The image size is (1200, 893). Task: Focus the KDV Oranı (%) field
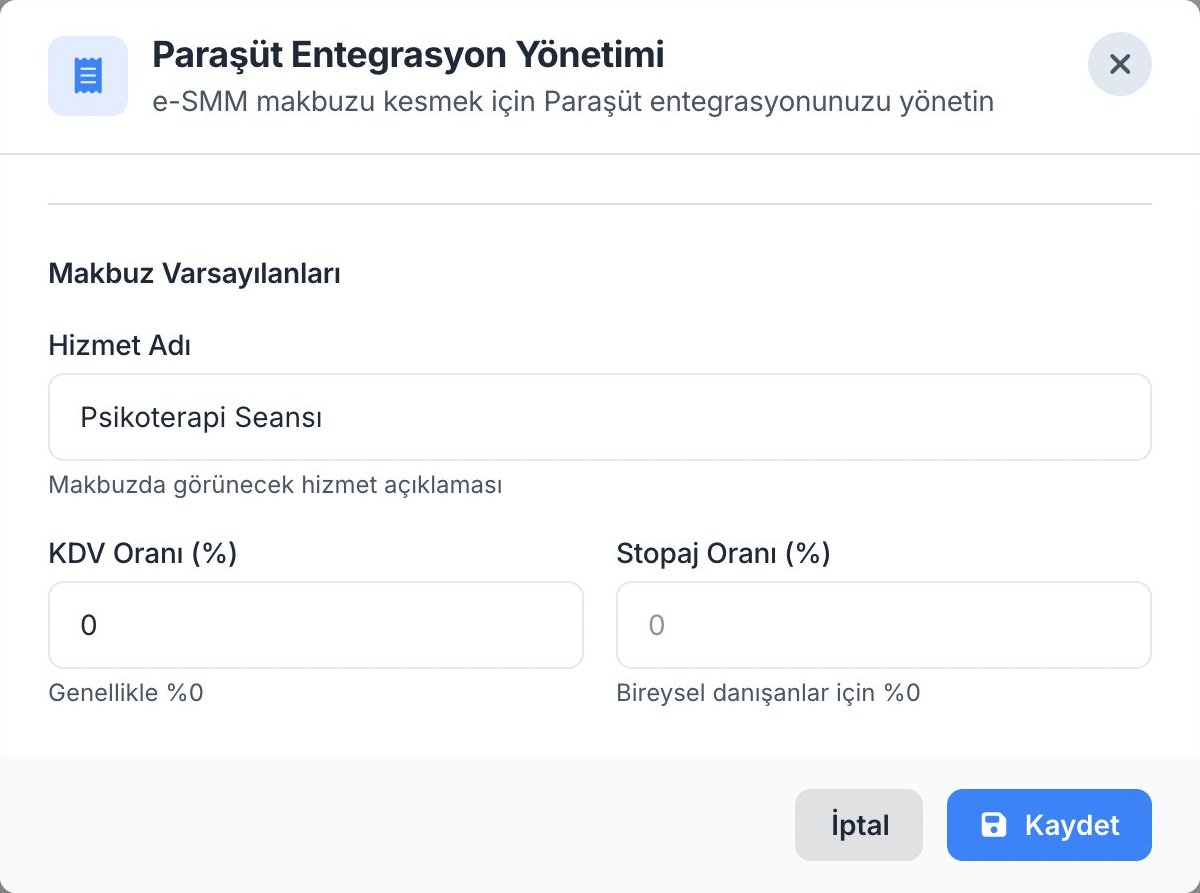[x=316, y=625]
